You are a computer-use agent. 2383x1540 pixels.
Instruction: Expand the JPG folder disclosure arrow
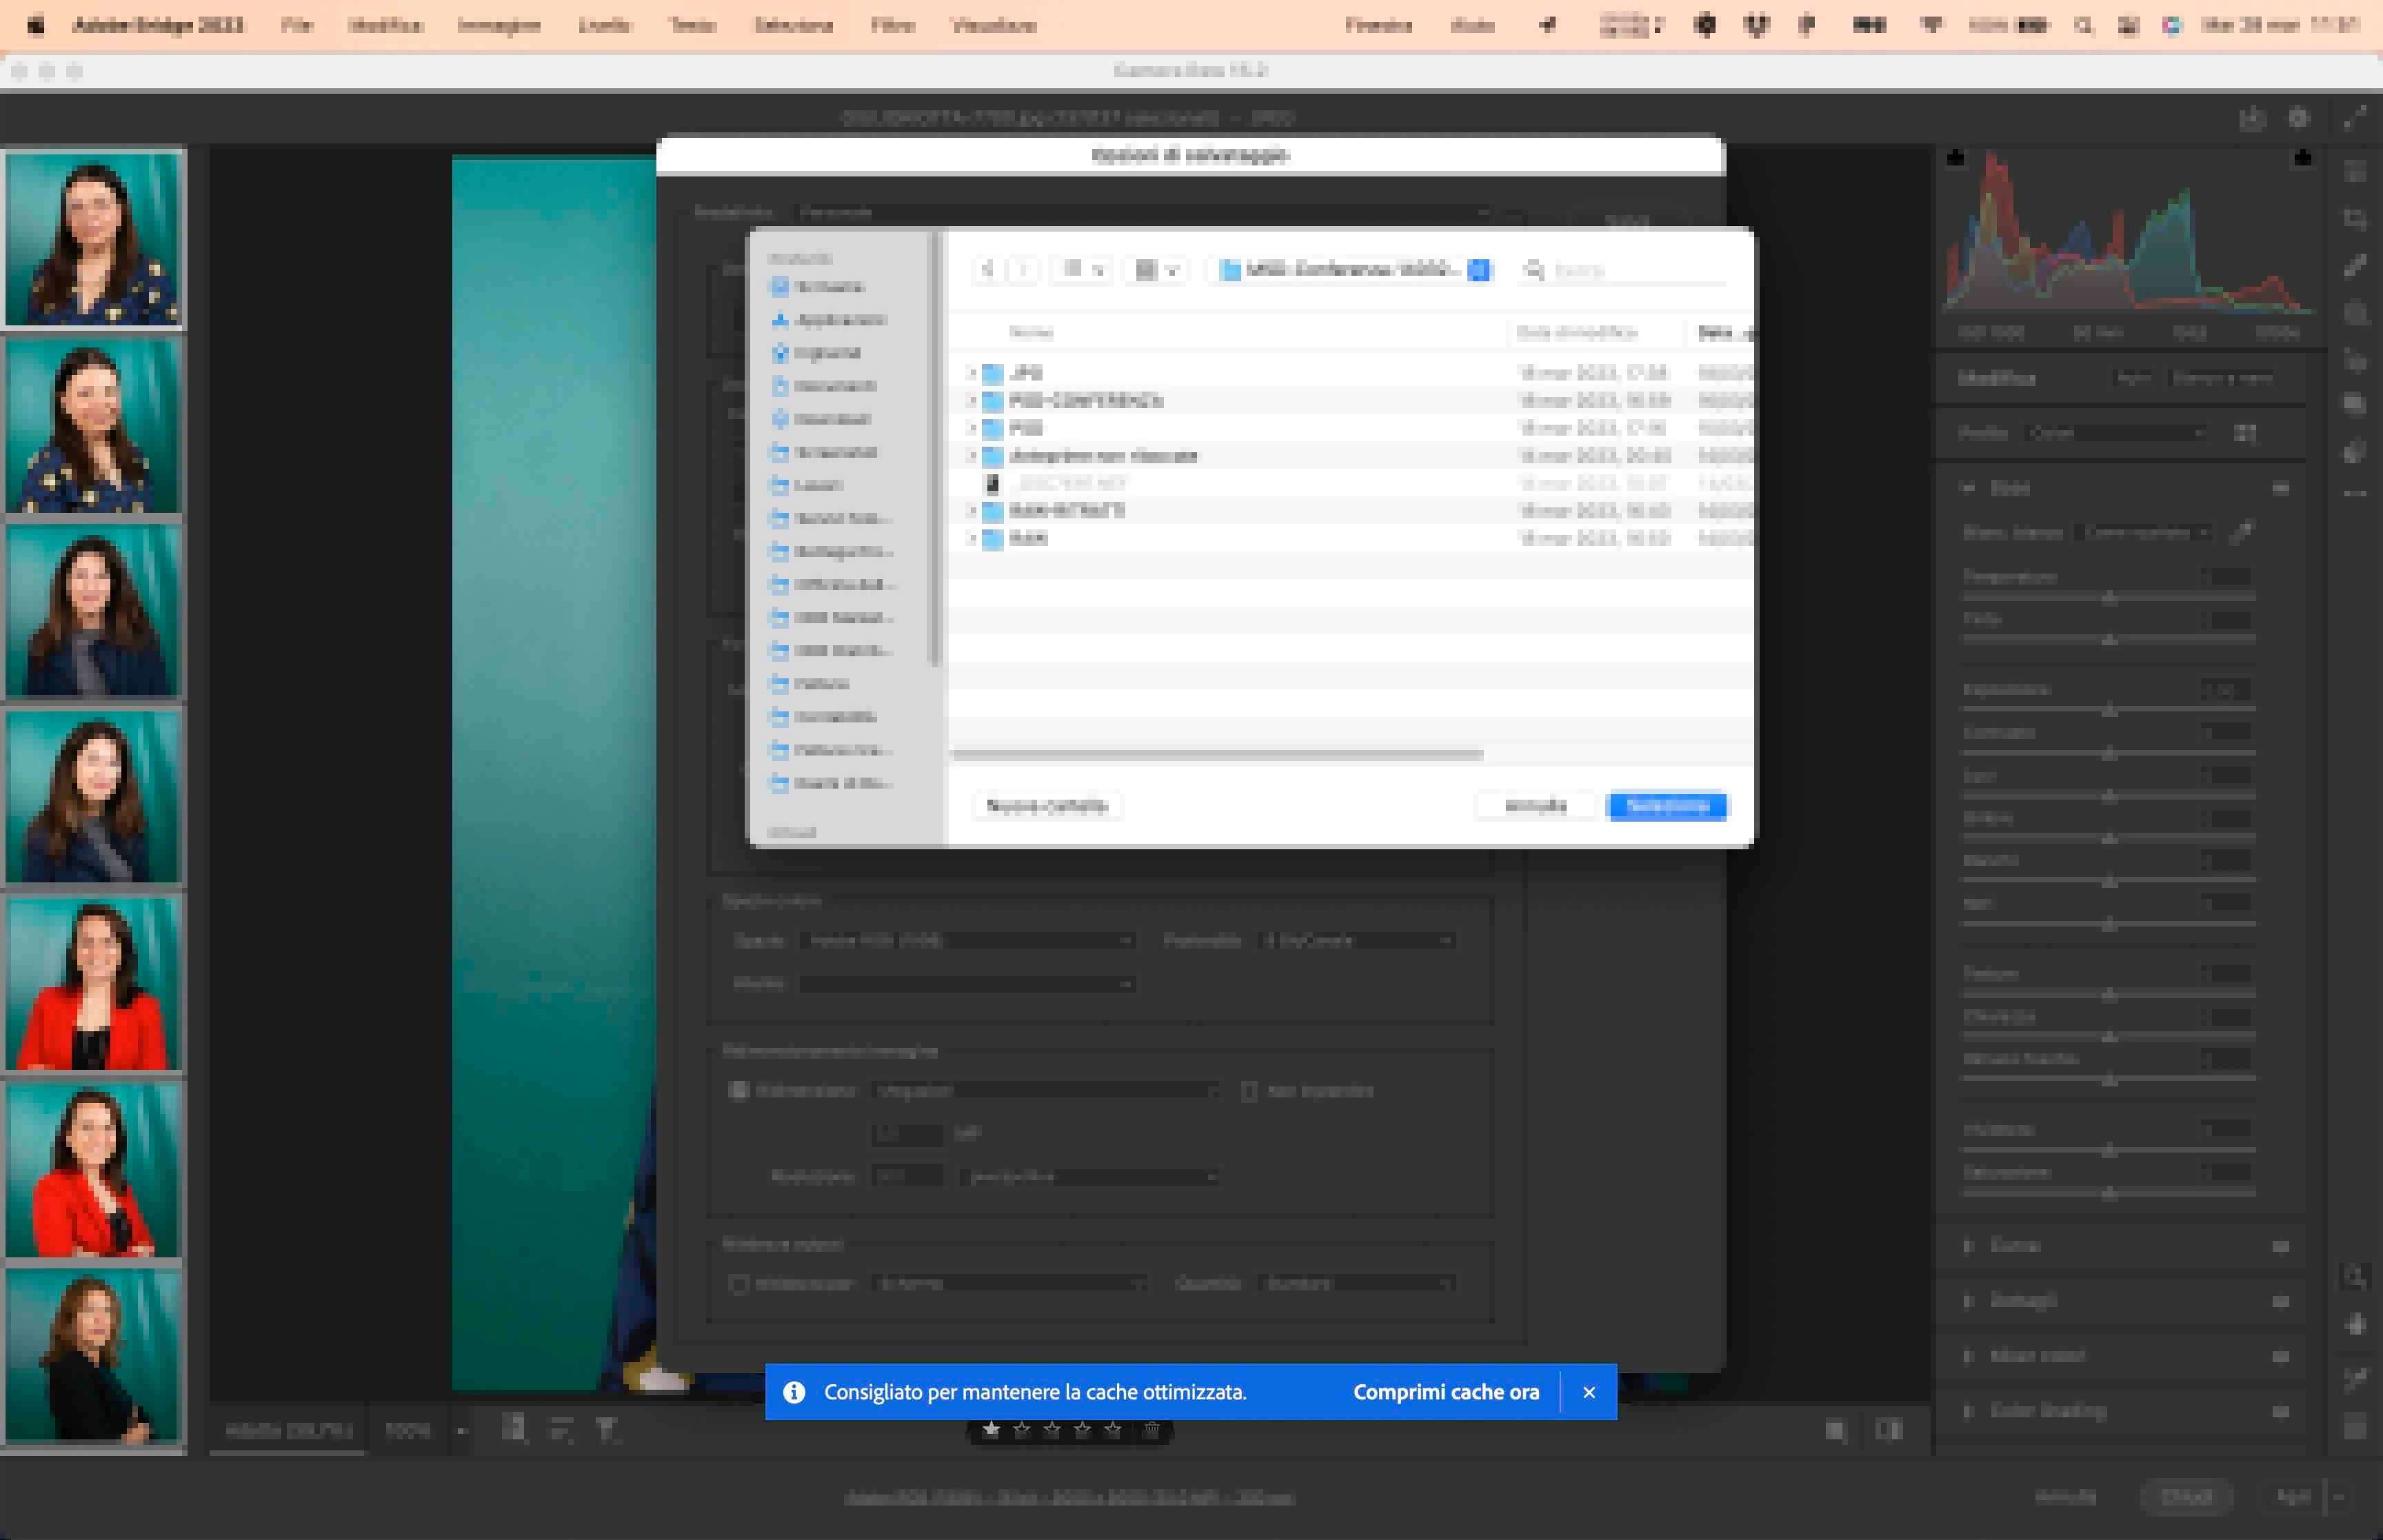(x=971, y=373)
